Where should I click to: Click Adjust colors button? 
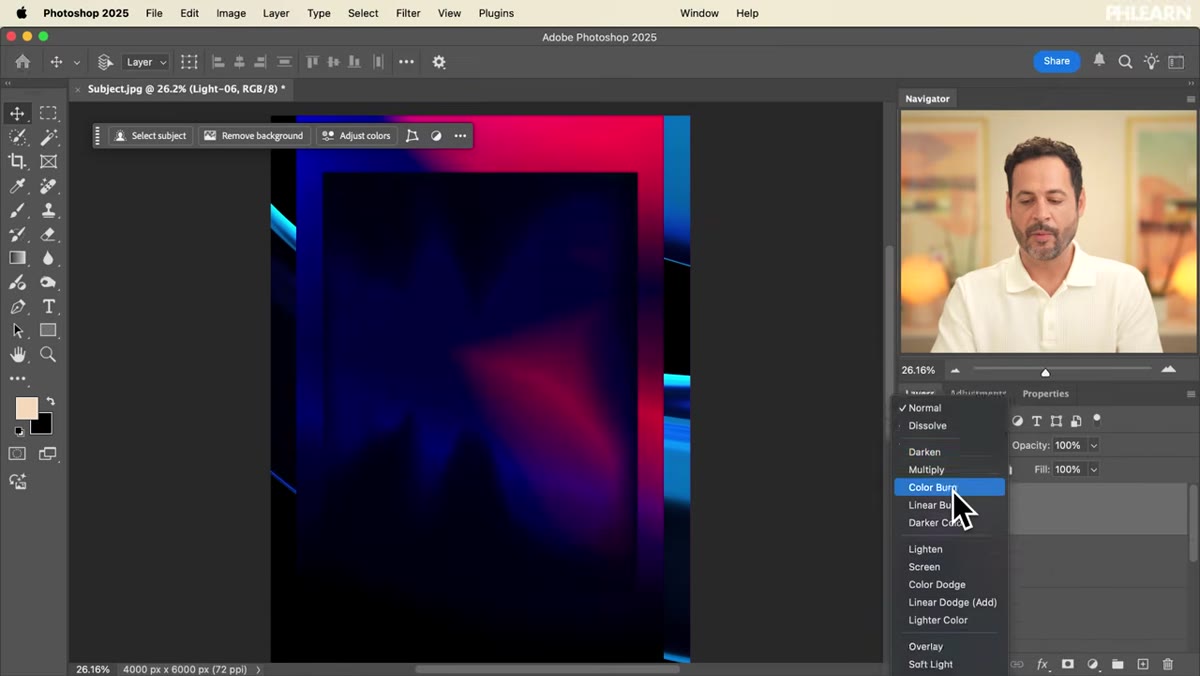coord(356,136)
